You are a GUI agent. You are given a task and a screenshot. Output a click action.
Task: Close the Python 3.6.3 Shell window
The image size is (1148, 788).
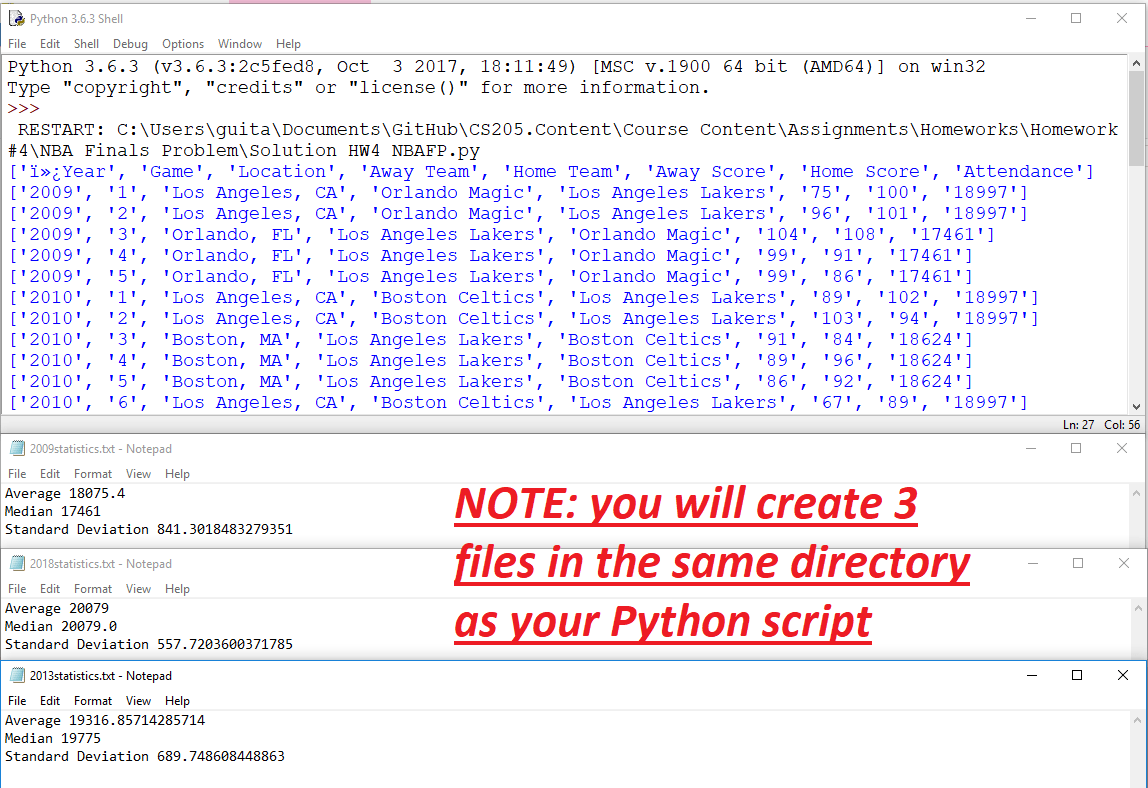tap(1122, 18)
